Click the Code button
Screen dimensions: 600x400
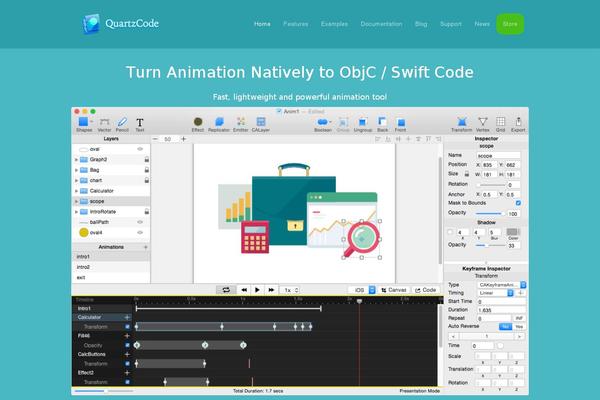tap(426, 290)
